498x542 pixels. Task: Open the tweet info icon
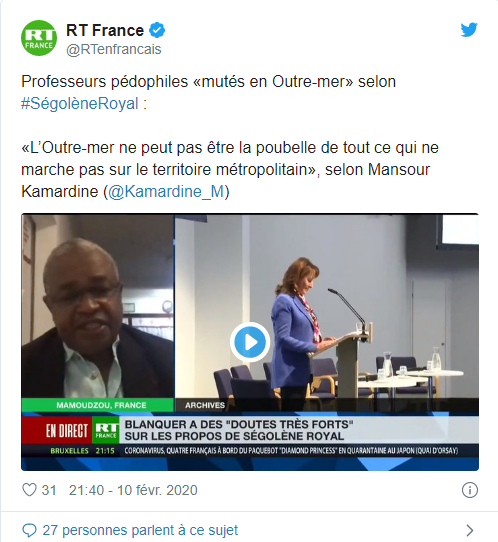[x=470, y=490]
